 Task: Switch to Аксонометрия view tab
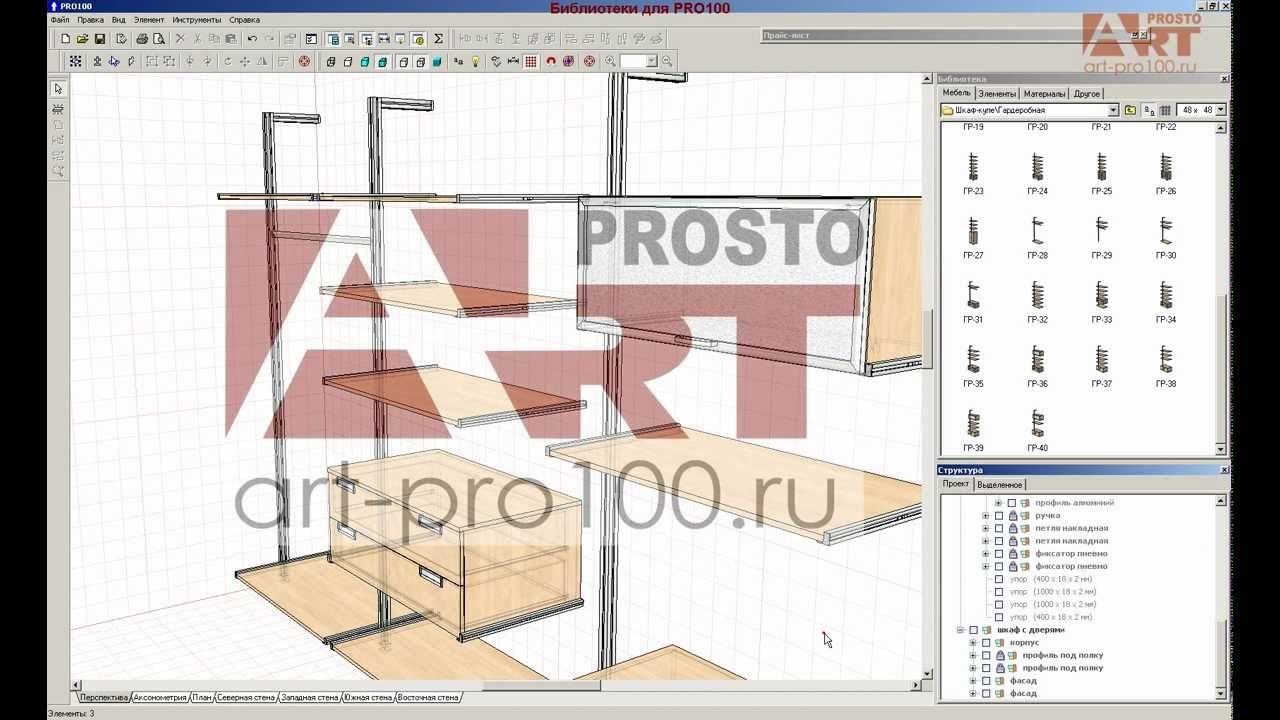(x=160, y=697)
